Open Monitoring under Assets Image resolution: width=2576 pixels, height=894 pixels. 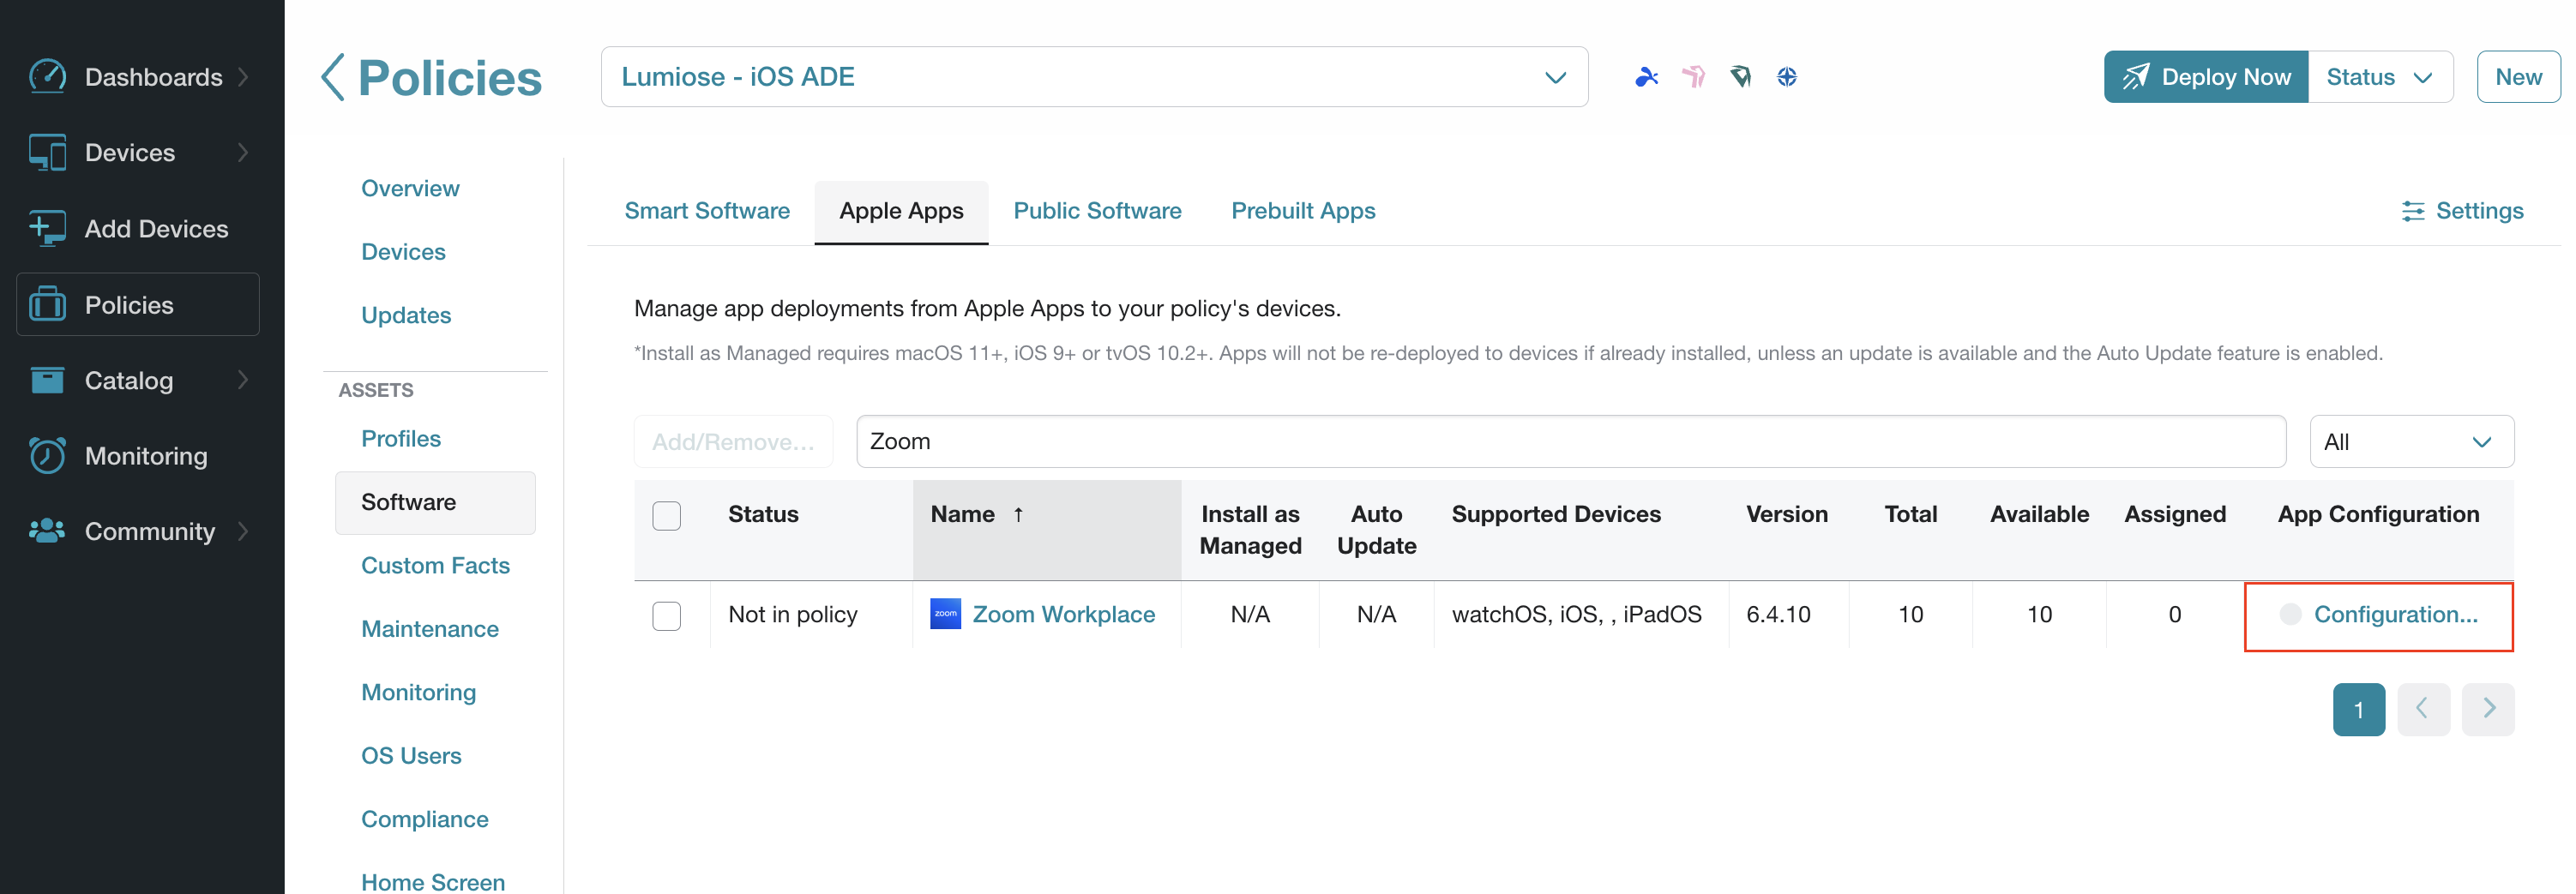tap(418, 692)
